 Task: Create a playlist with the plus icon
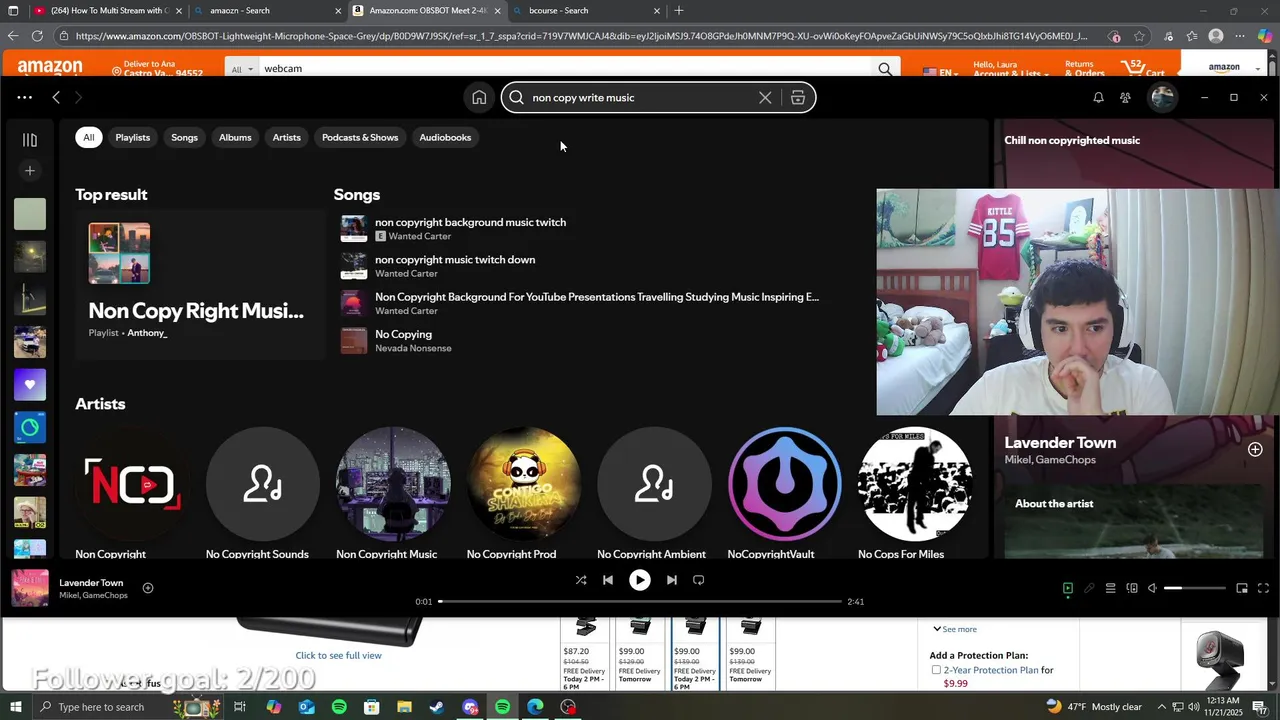30,171
